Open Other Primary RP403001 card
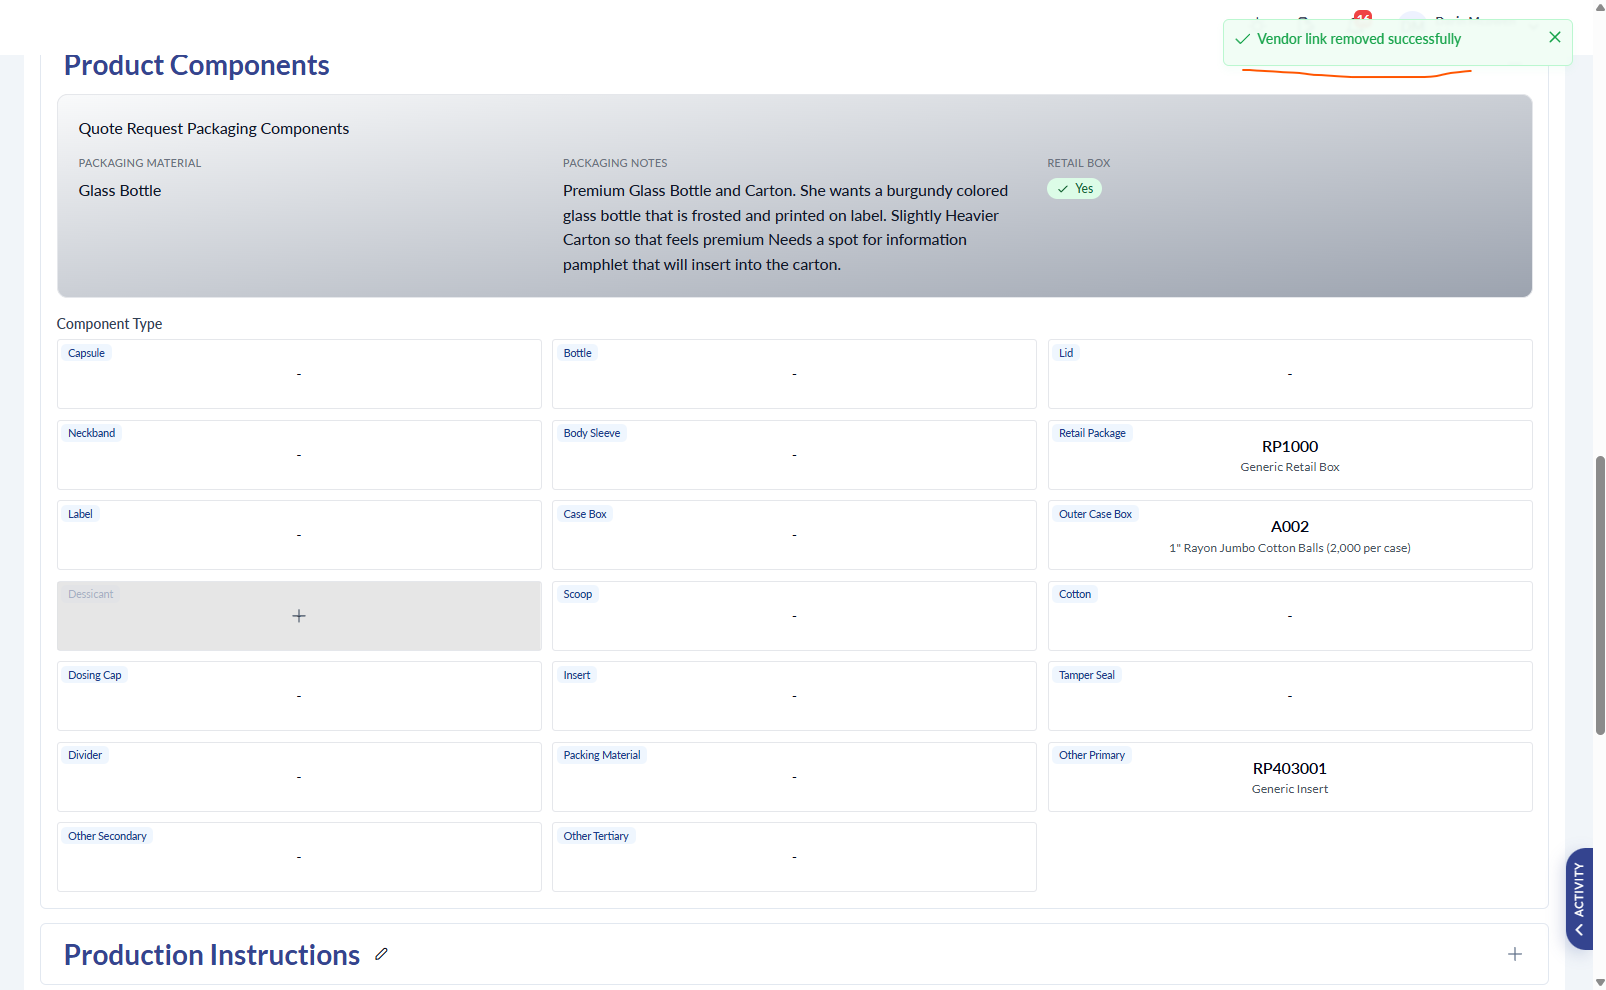Image resolution: width=1606 pixels, height=990 pixels. [1290, 777]
